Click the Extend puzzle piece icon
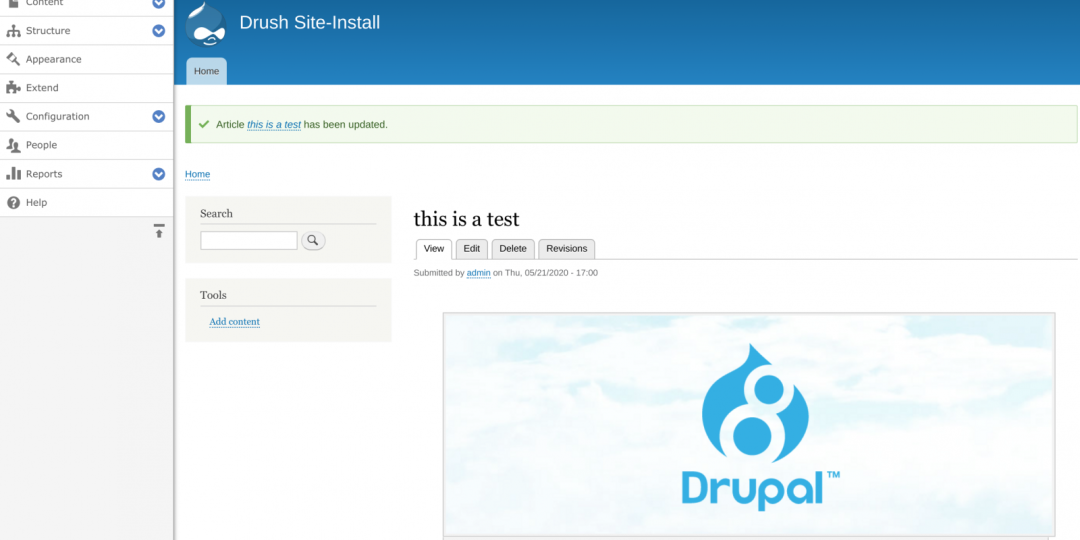 pos(13,88)
